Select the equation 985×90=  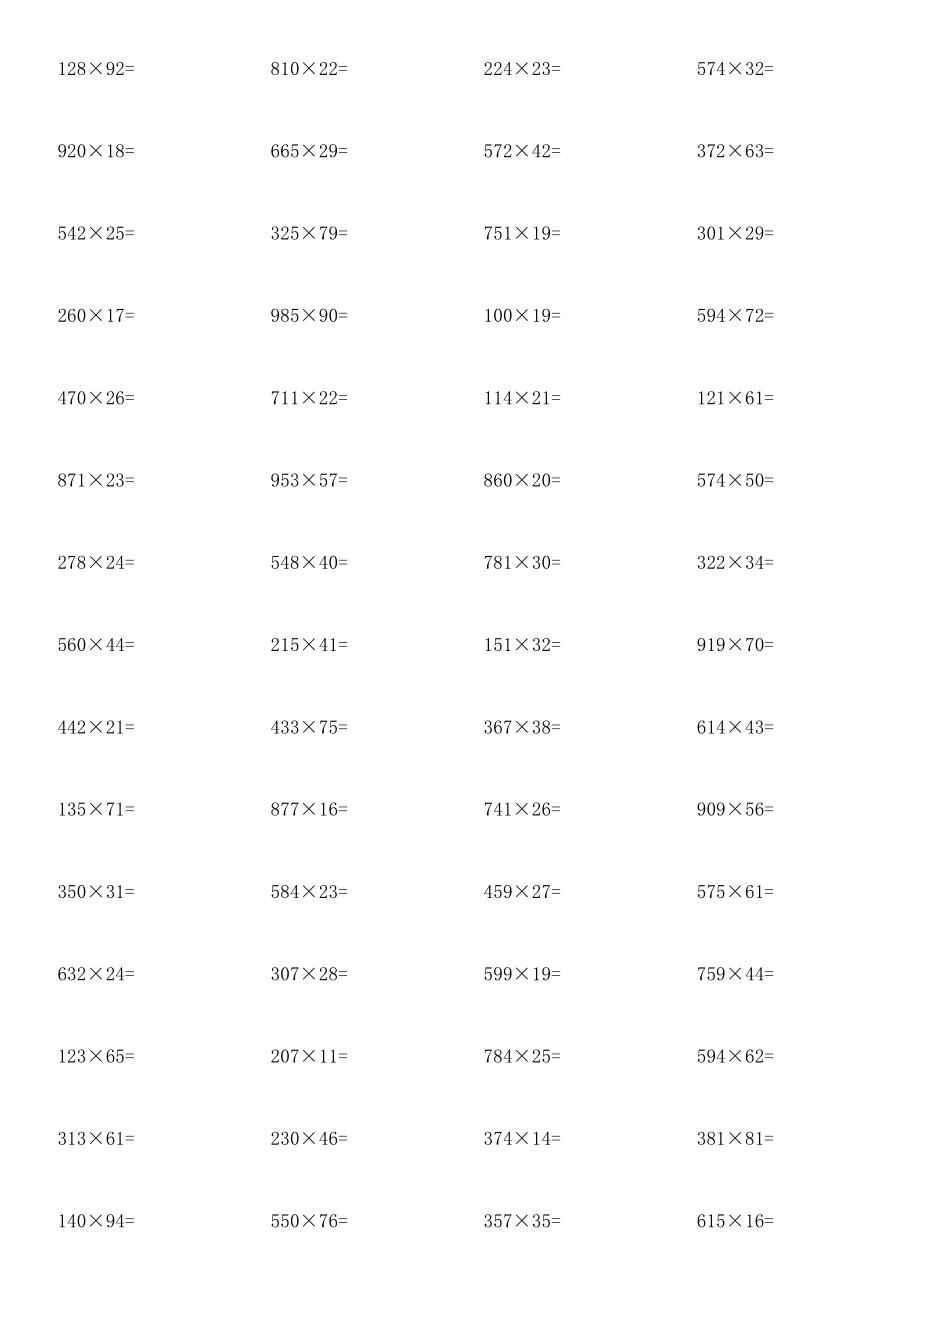coord(309,316)
